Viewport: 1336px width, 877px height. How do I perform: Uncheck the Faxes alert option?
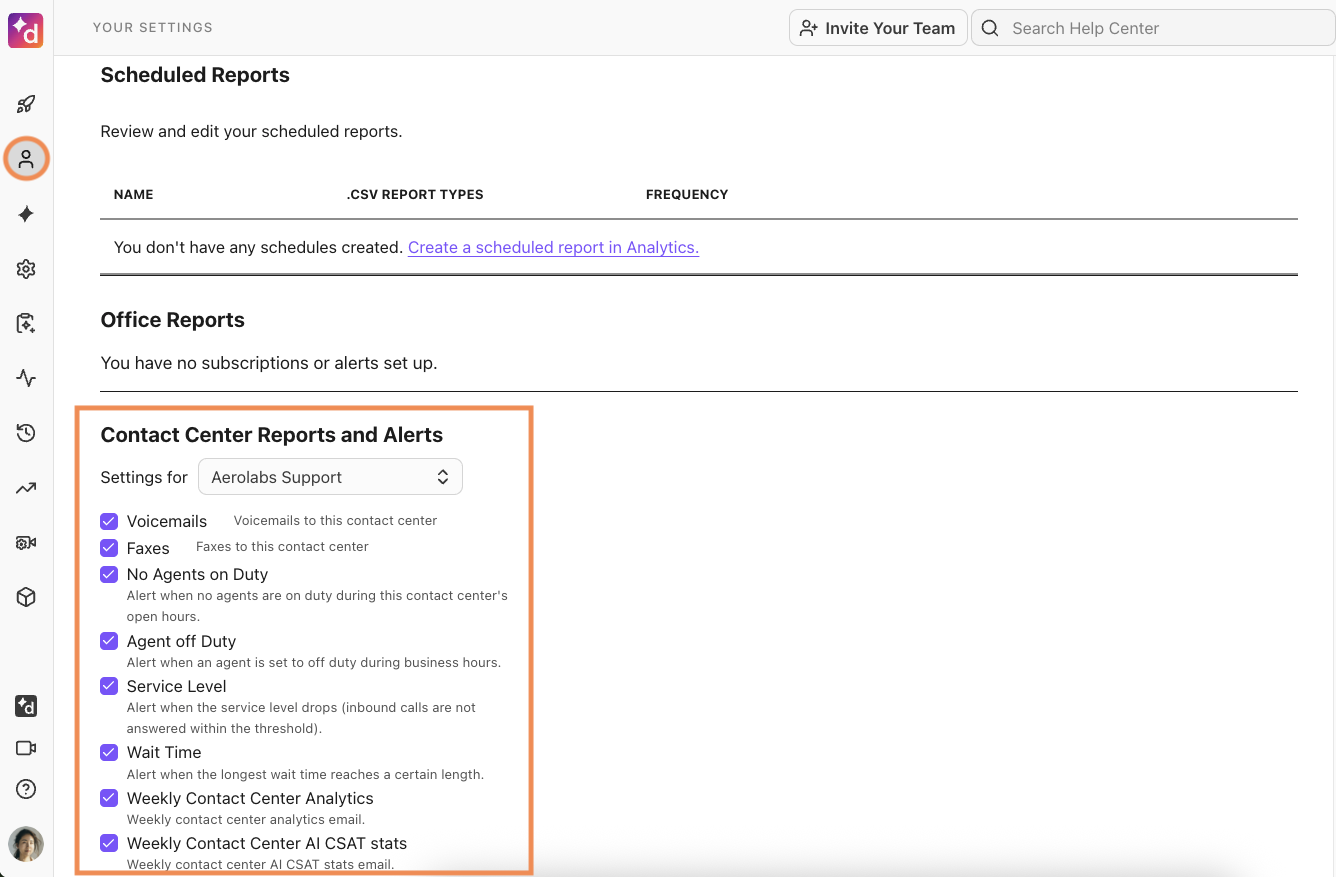[x=108, y=546]
